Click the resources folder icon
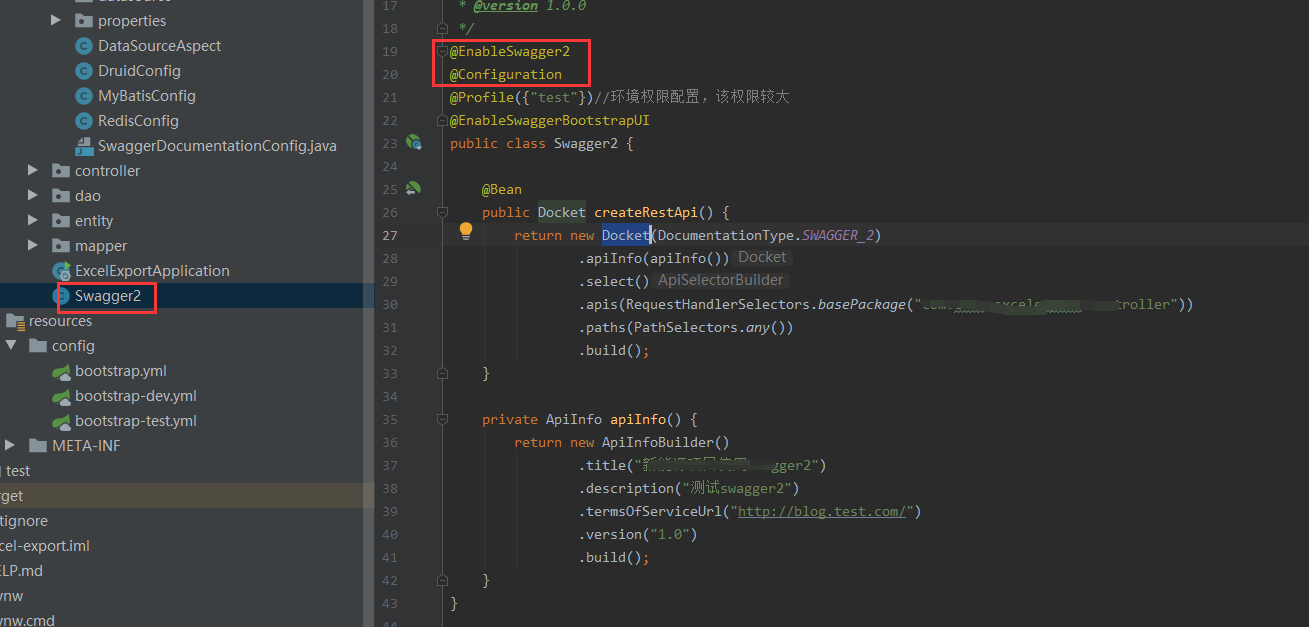 pyautogui.click(x=15, y=320)
